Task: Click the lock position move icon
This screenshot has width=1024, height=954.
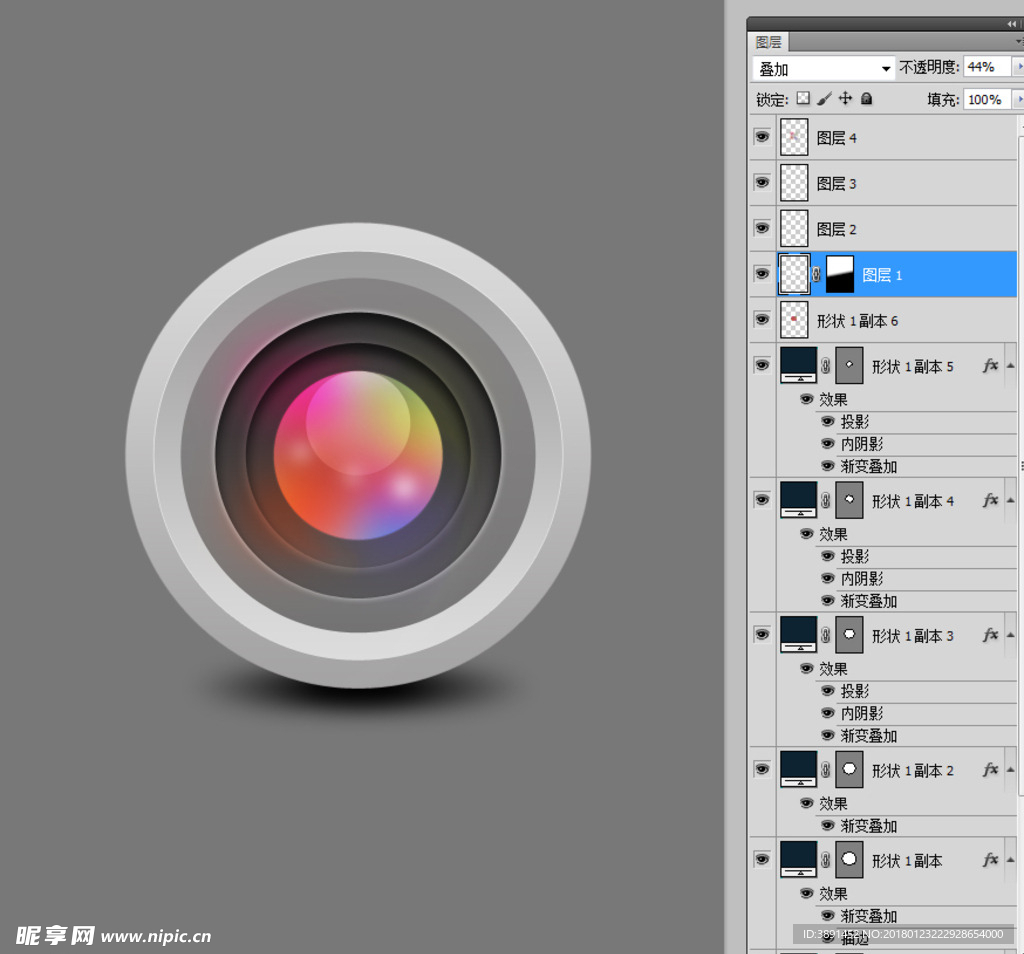Action: coord(845,99)
